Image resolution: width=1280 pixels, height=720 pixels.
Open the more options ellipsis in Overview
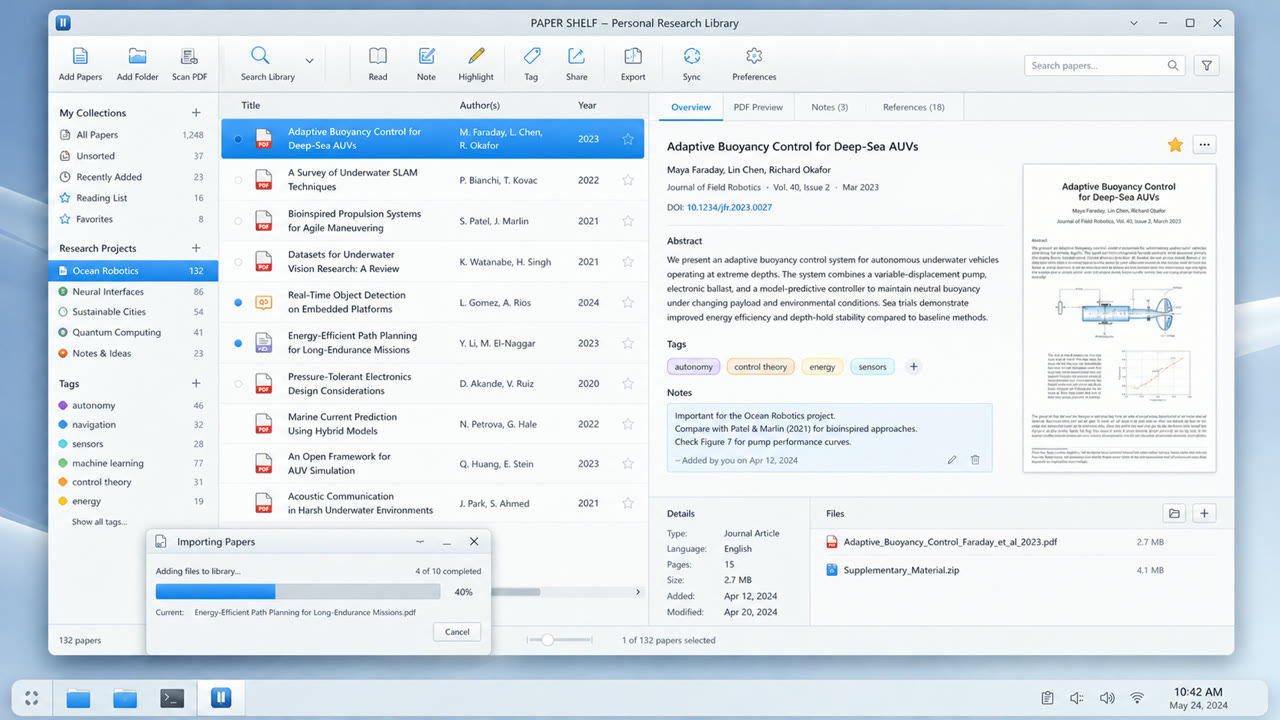click(x=1204, y=145)
